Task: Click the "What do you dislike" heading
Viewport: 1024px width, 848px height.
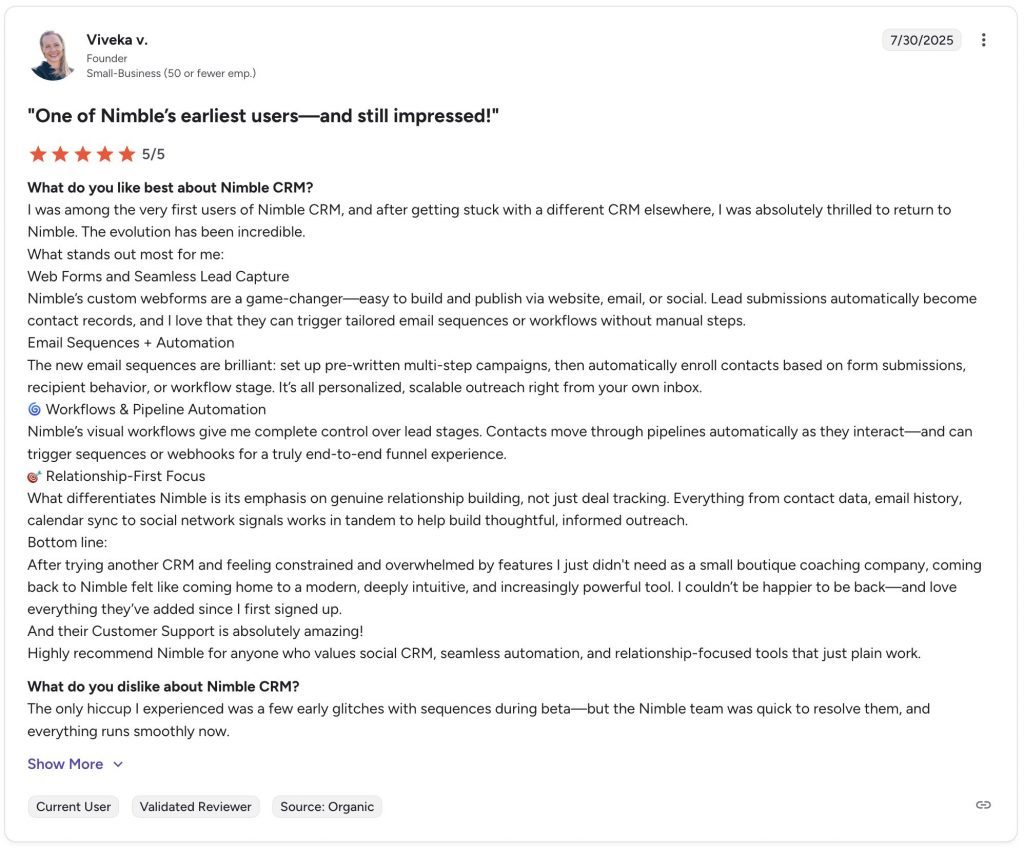Action: pos(163,686)
